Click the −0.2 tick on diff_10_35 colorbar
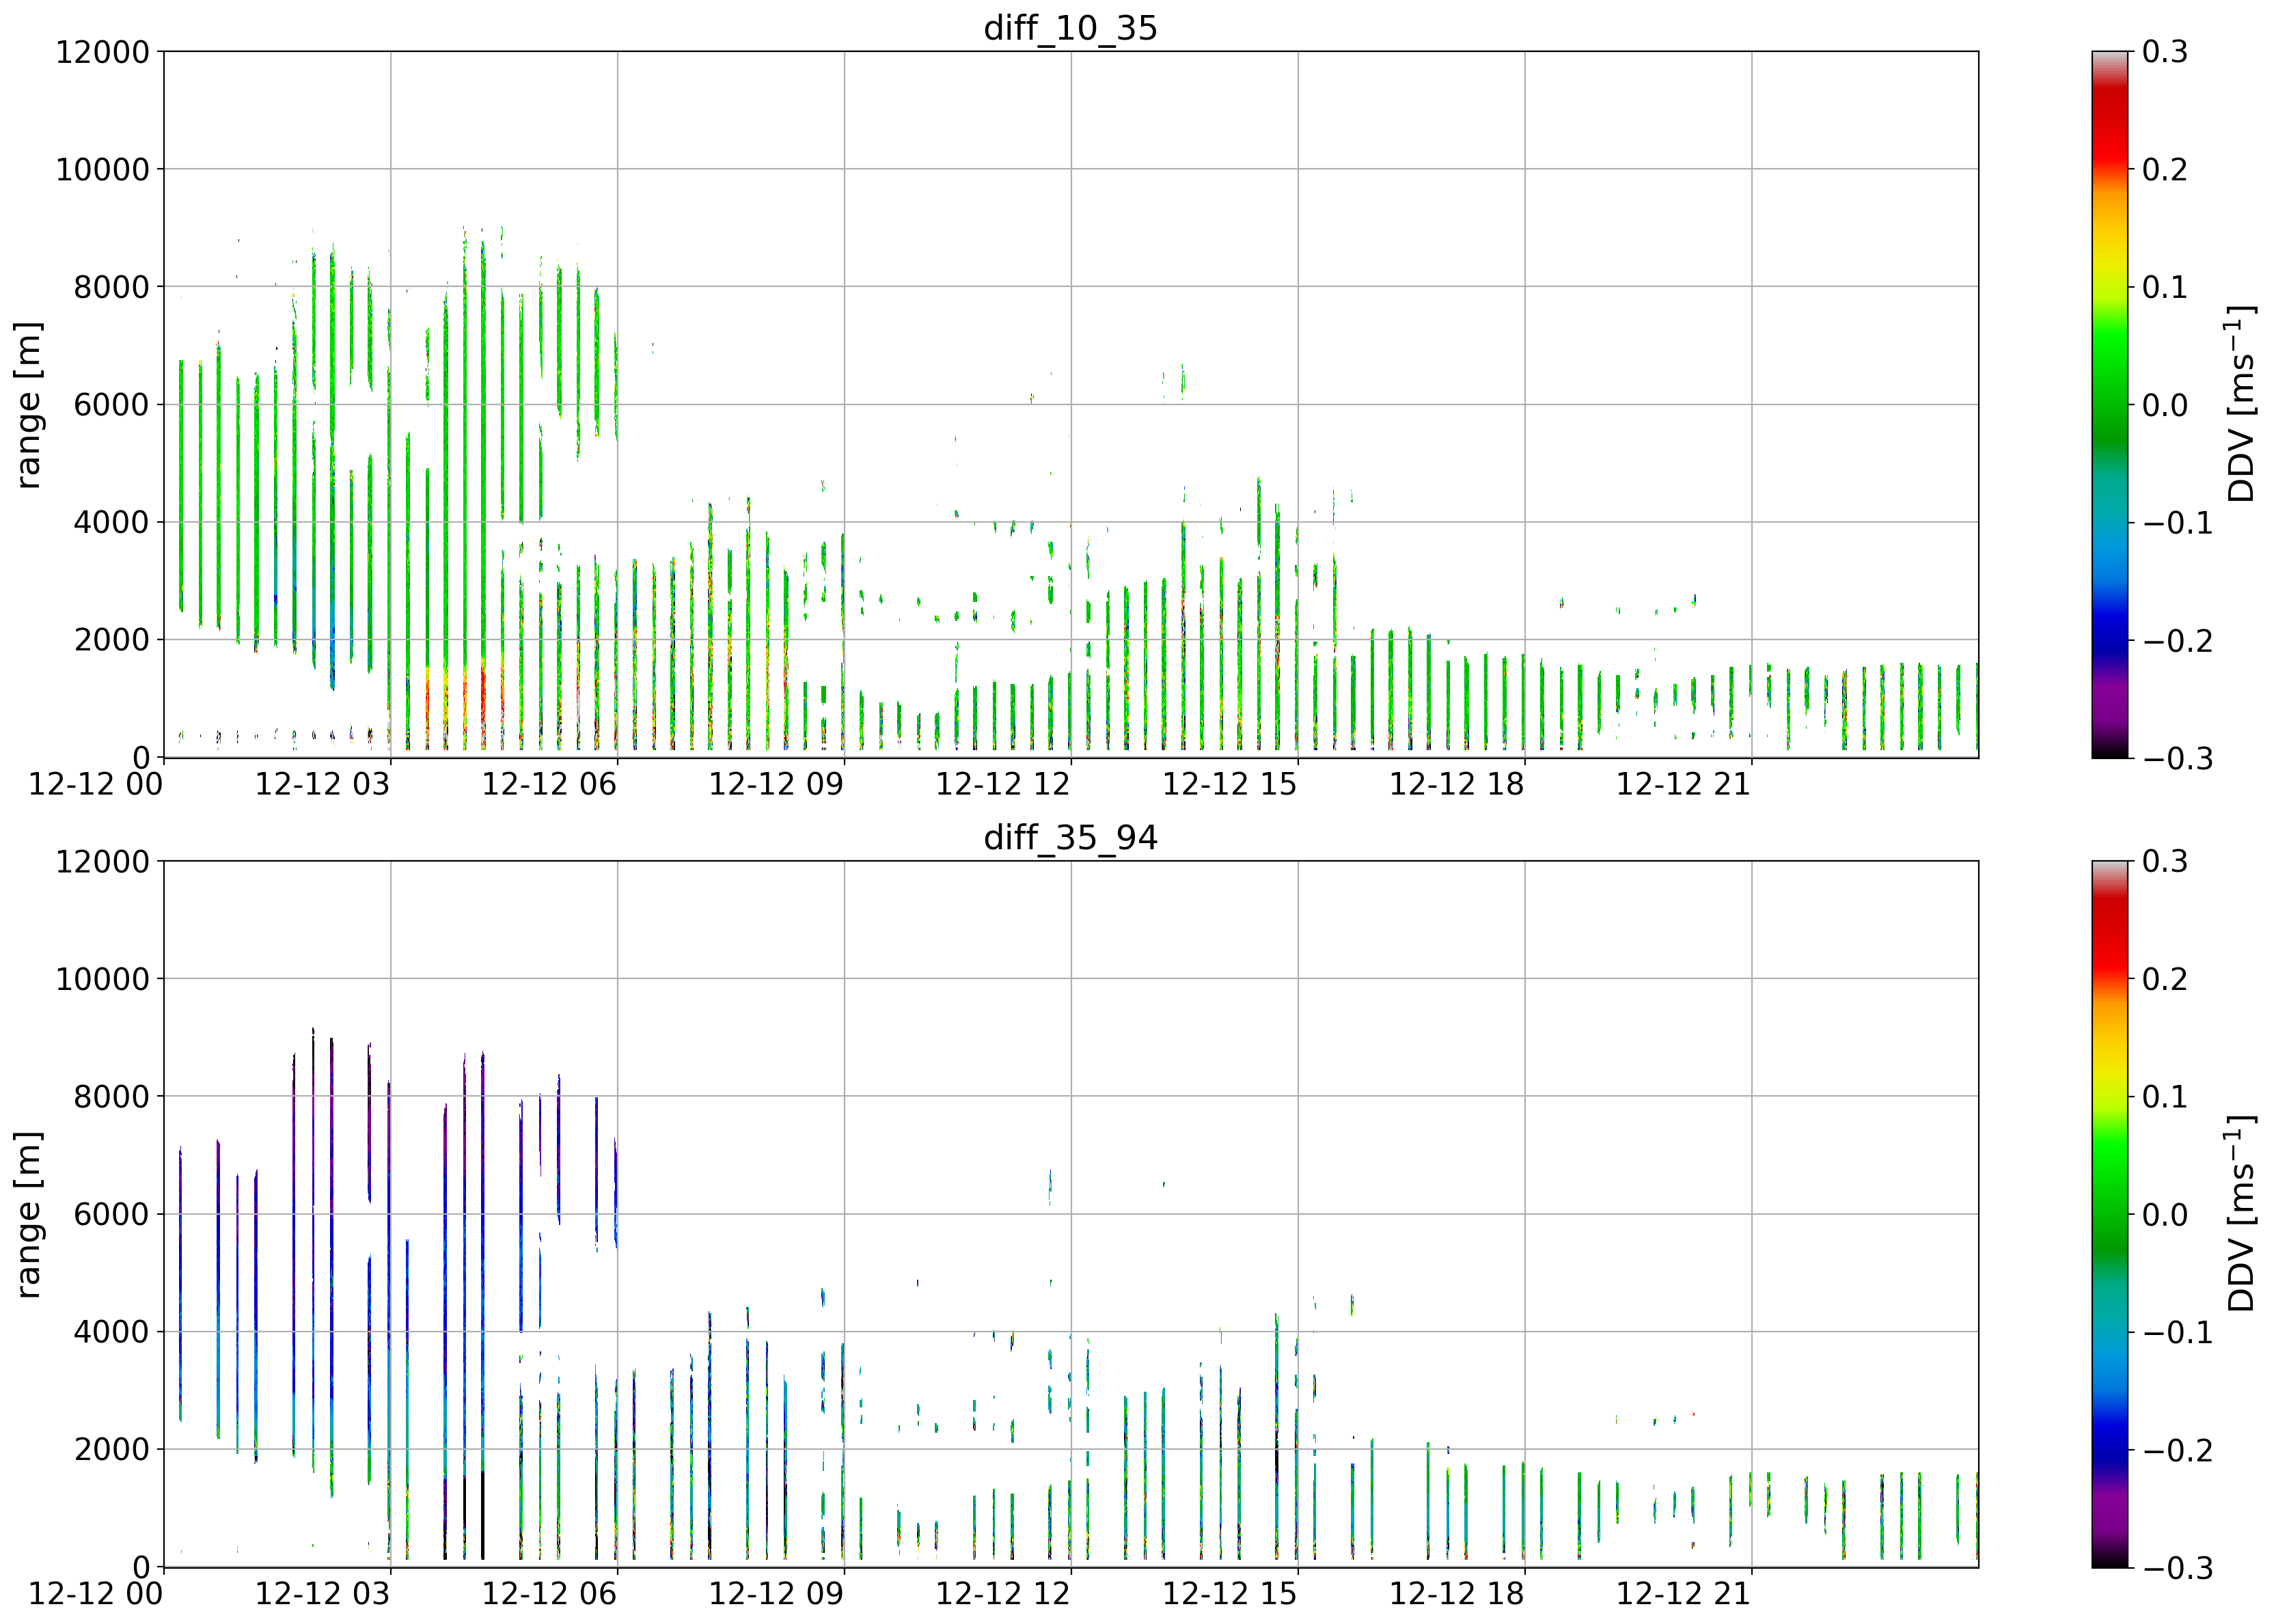The image size is (2274, 1624). click(2177, 641)
